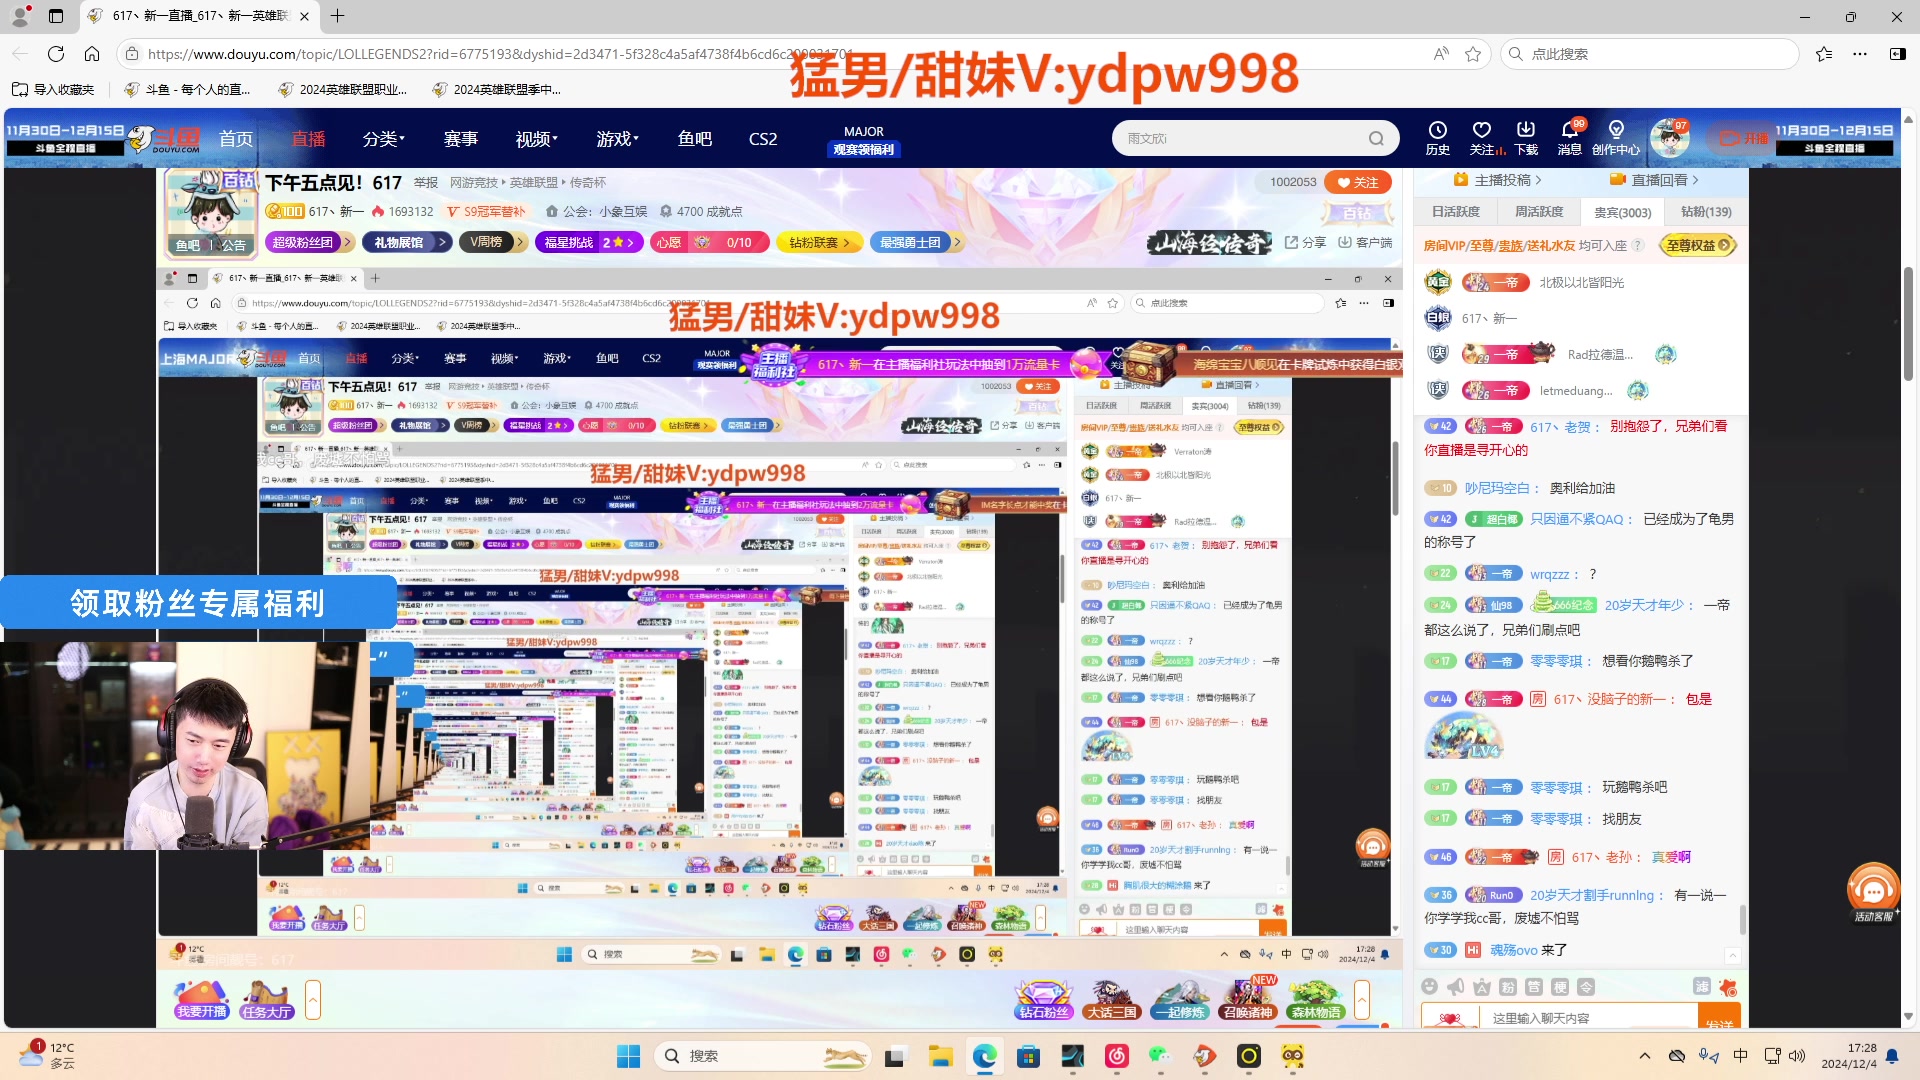
Task: Click the red splash effects icon in chat toolbar
Action: [x=1728, y=987]
